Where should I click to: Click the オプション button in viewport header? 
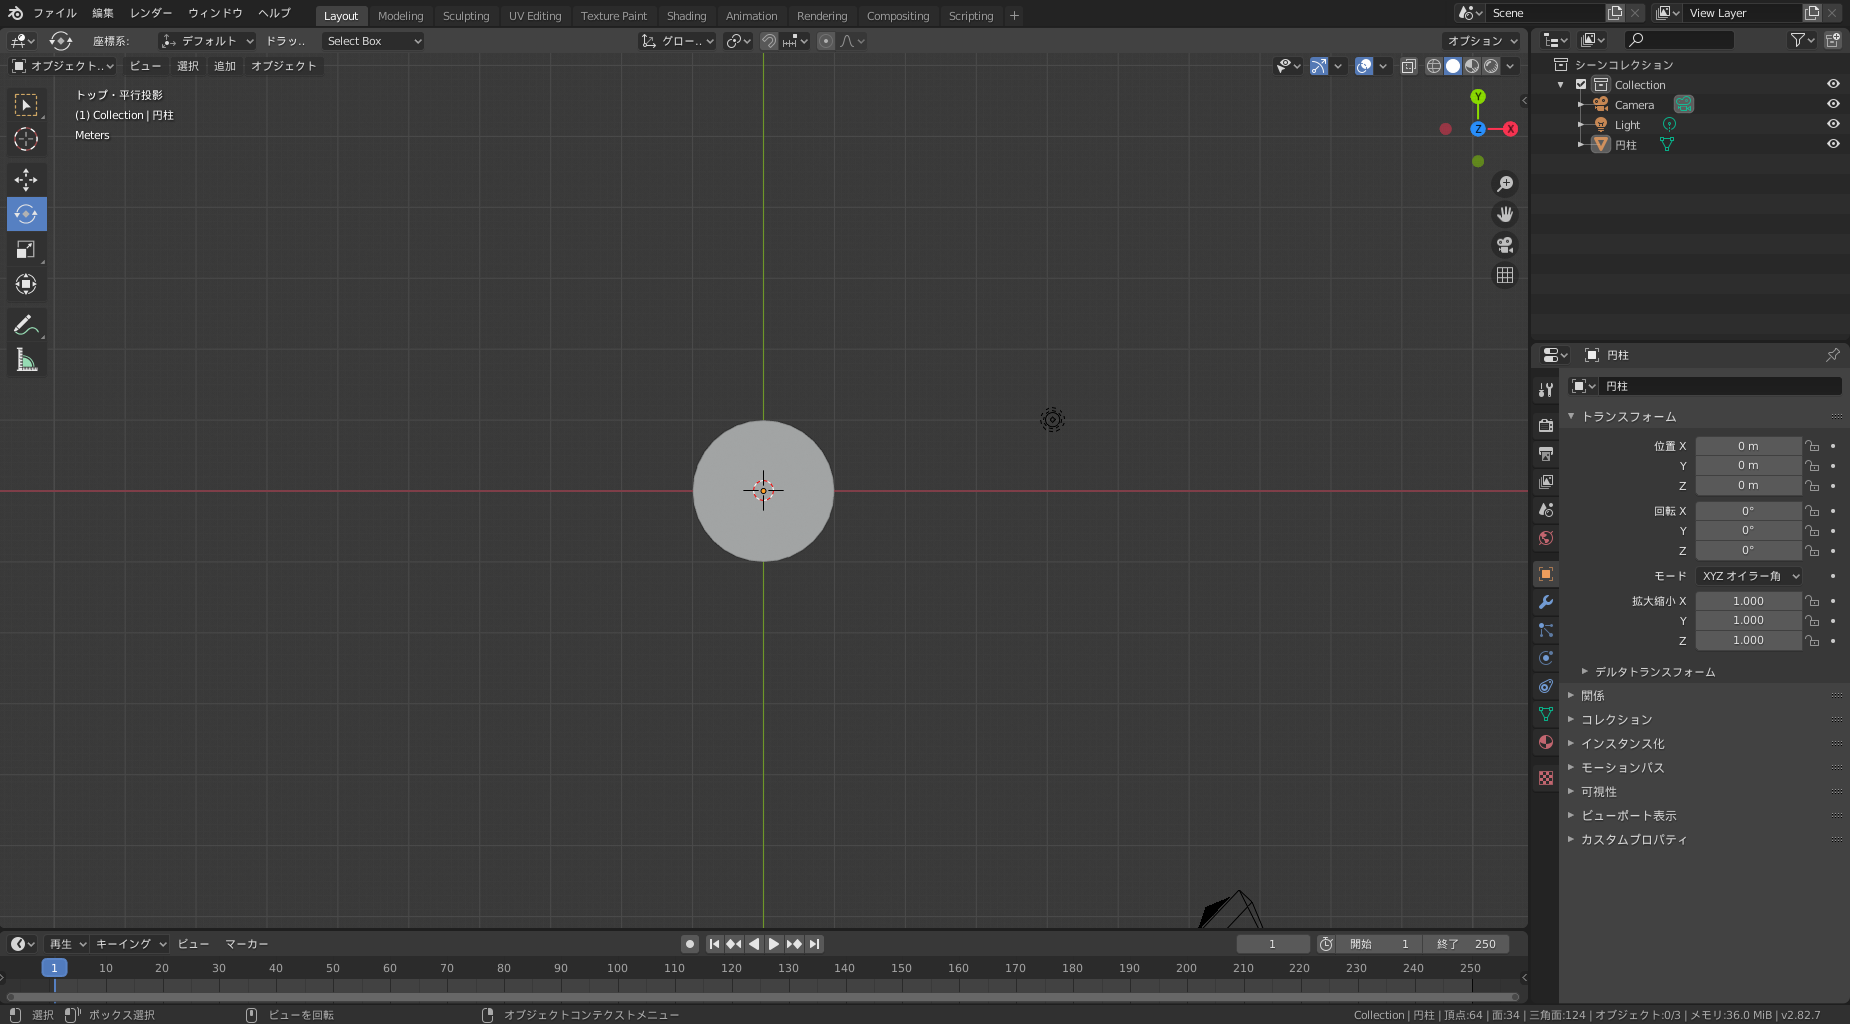(1482, 41)
